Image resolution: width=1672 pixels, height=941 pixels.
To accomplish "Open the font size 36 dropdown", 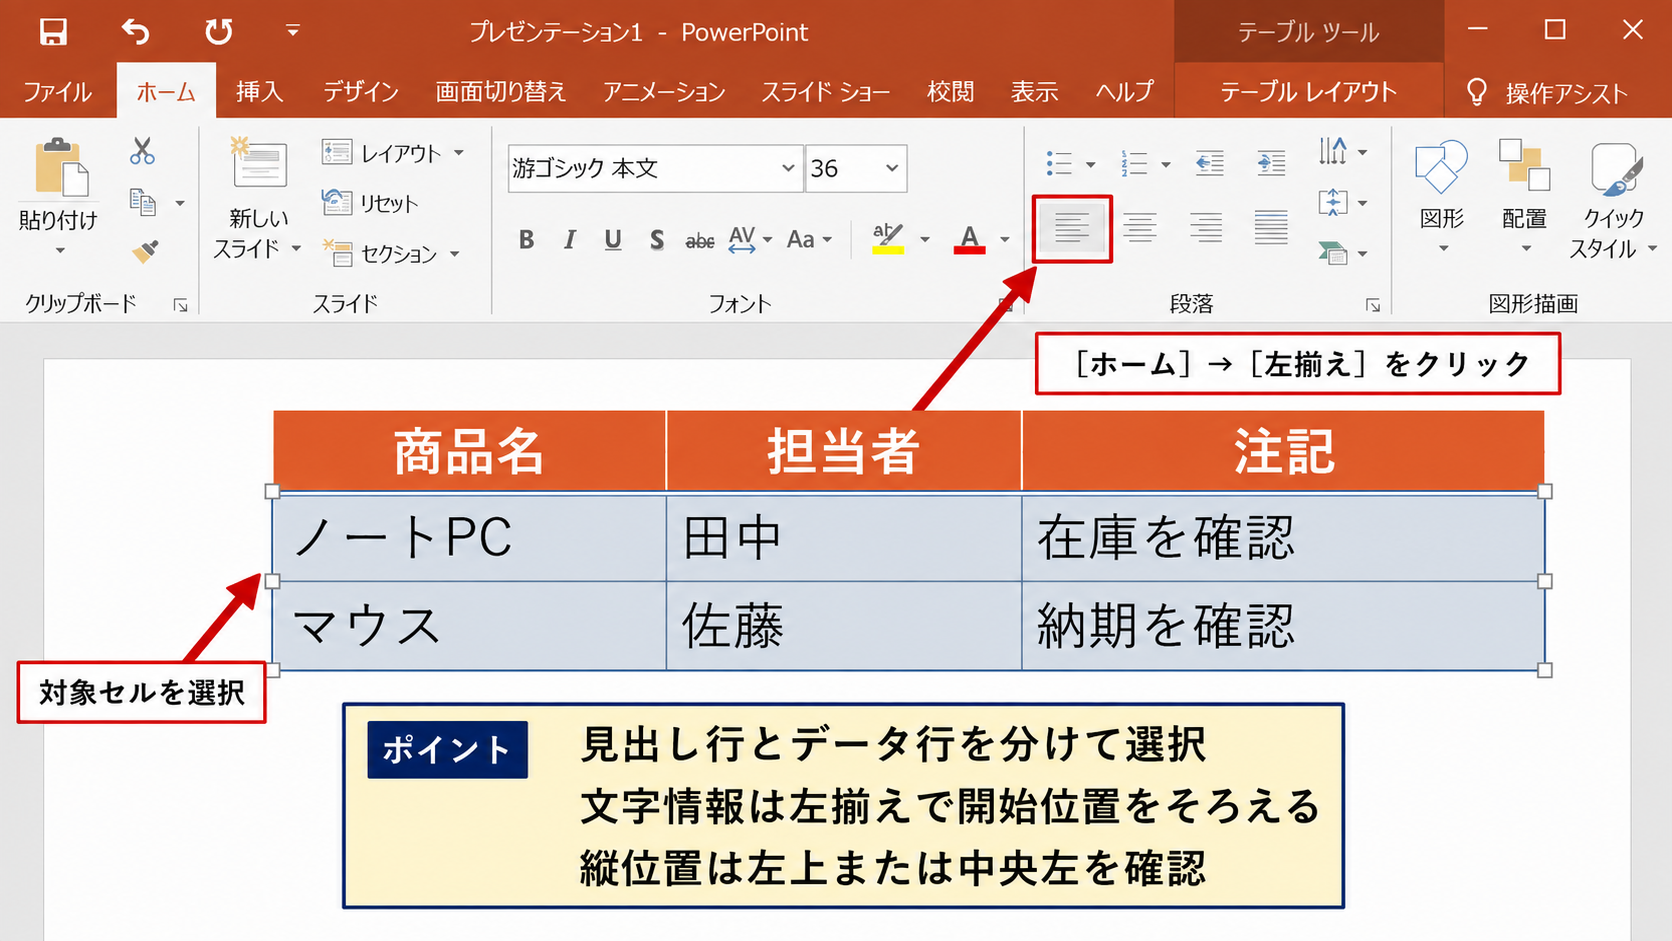I will pyautogui.click(x=891, y=168).
